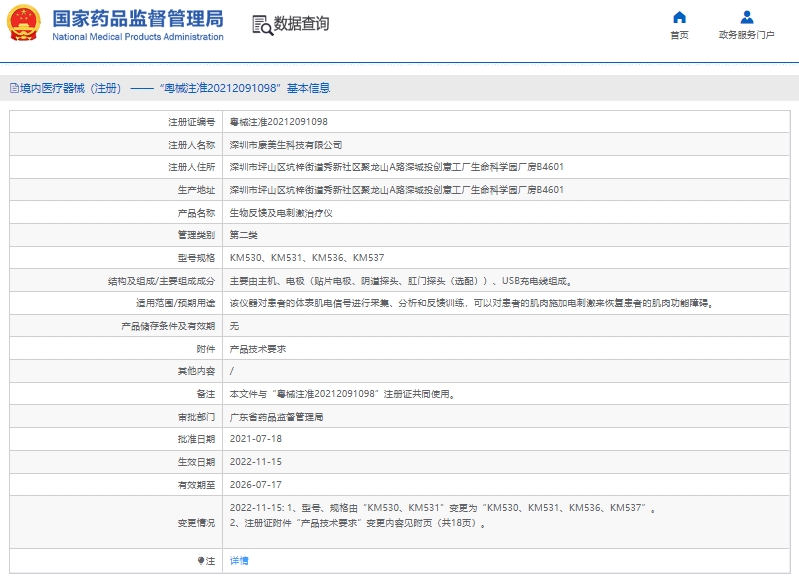Click the 产品储存条件及有效期 row label
Viewport: 799px width, 582px height.
[x=168, y=326]
